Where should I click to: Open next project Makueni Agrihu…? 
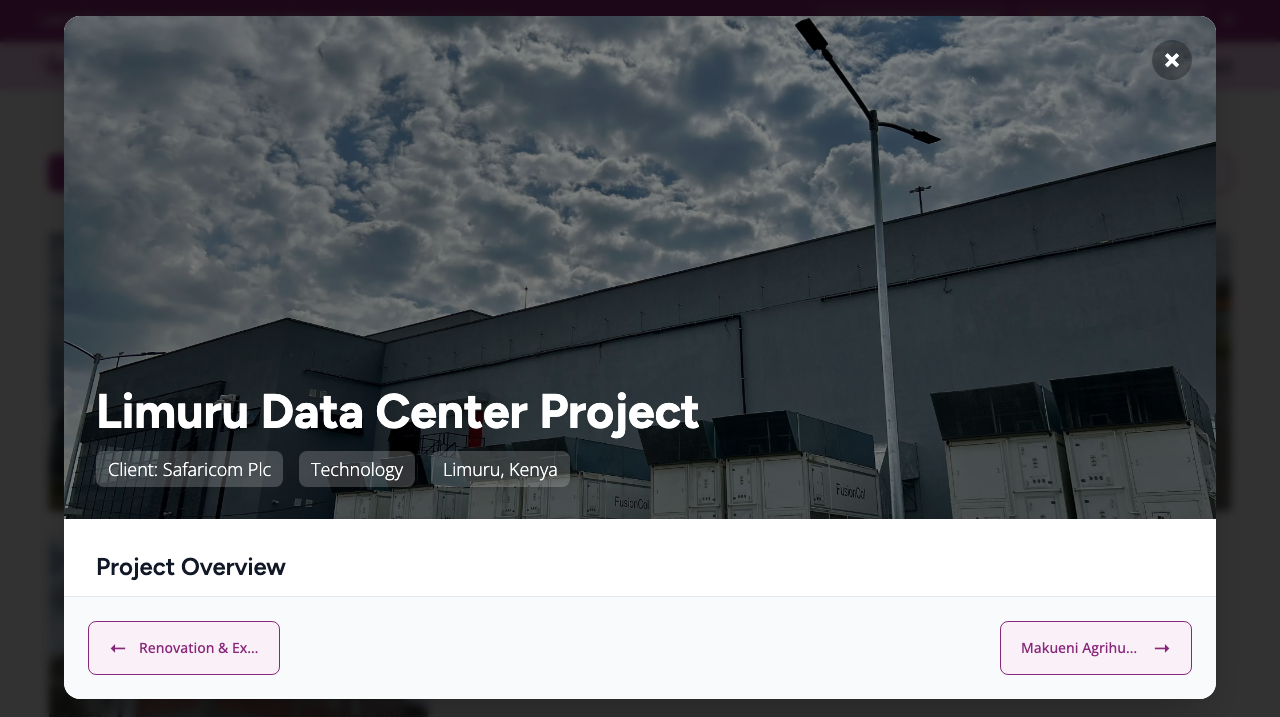(x=1096, y=648)
